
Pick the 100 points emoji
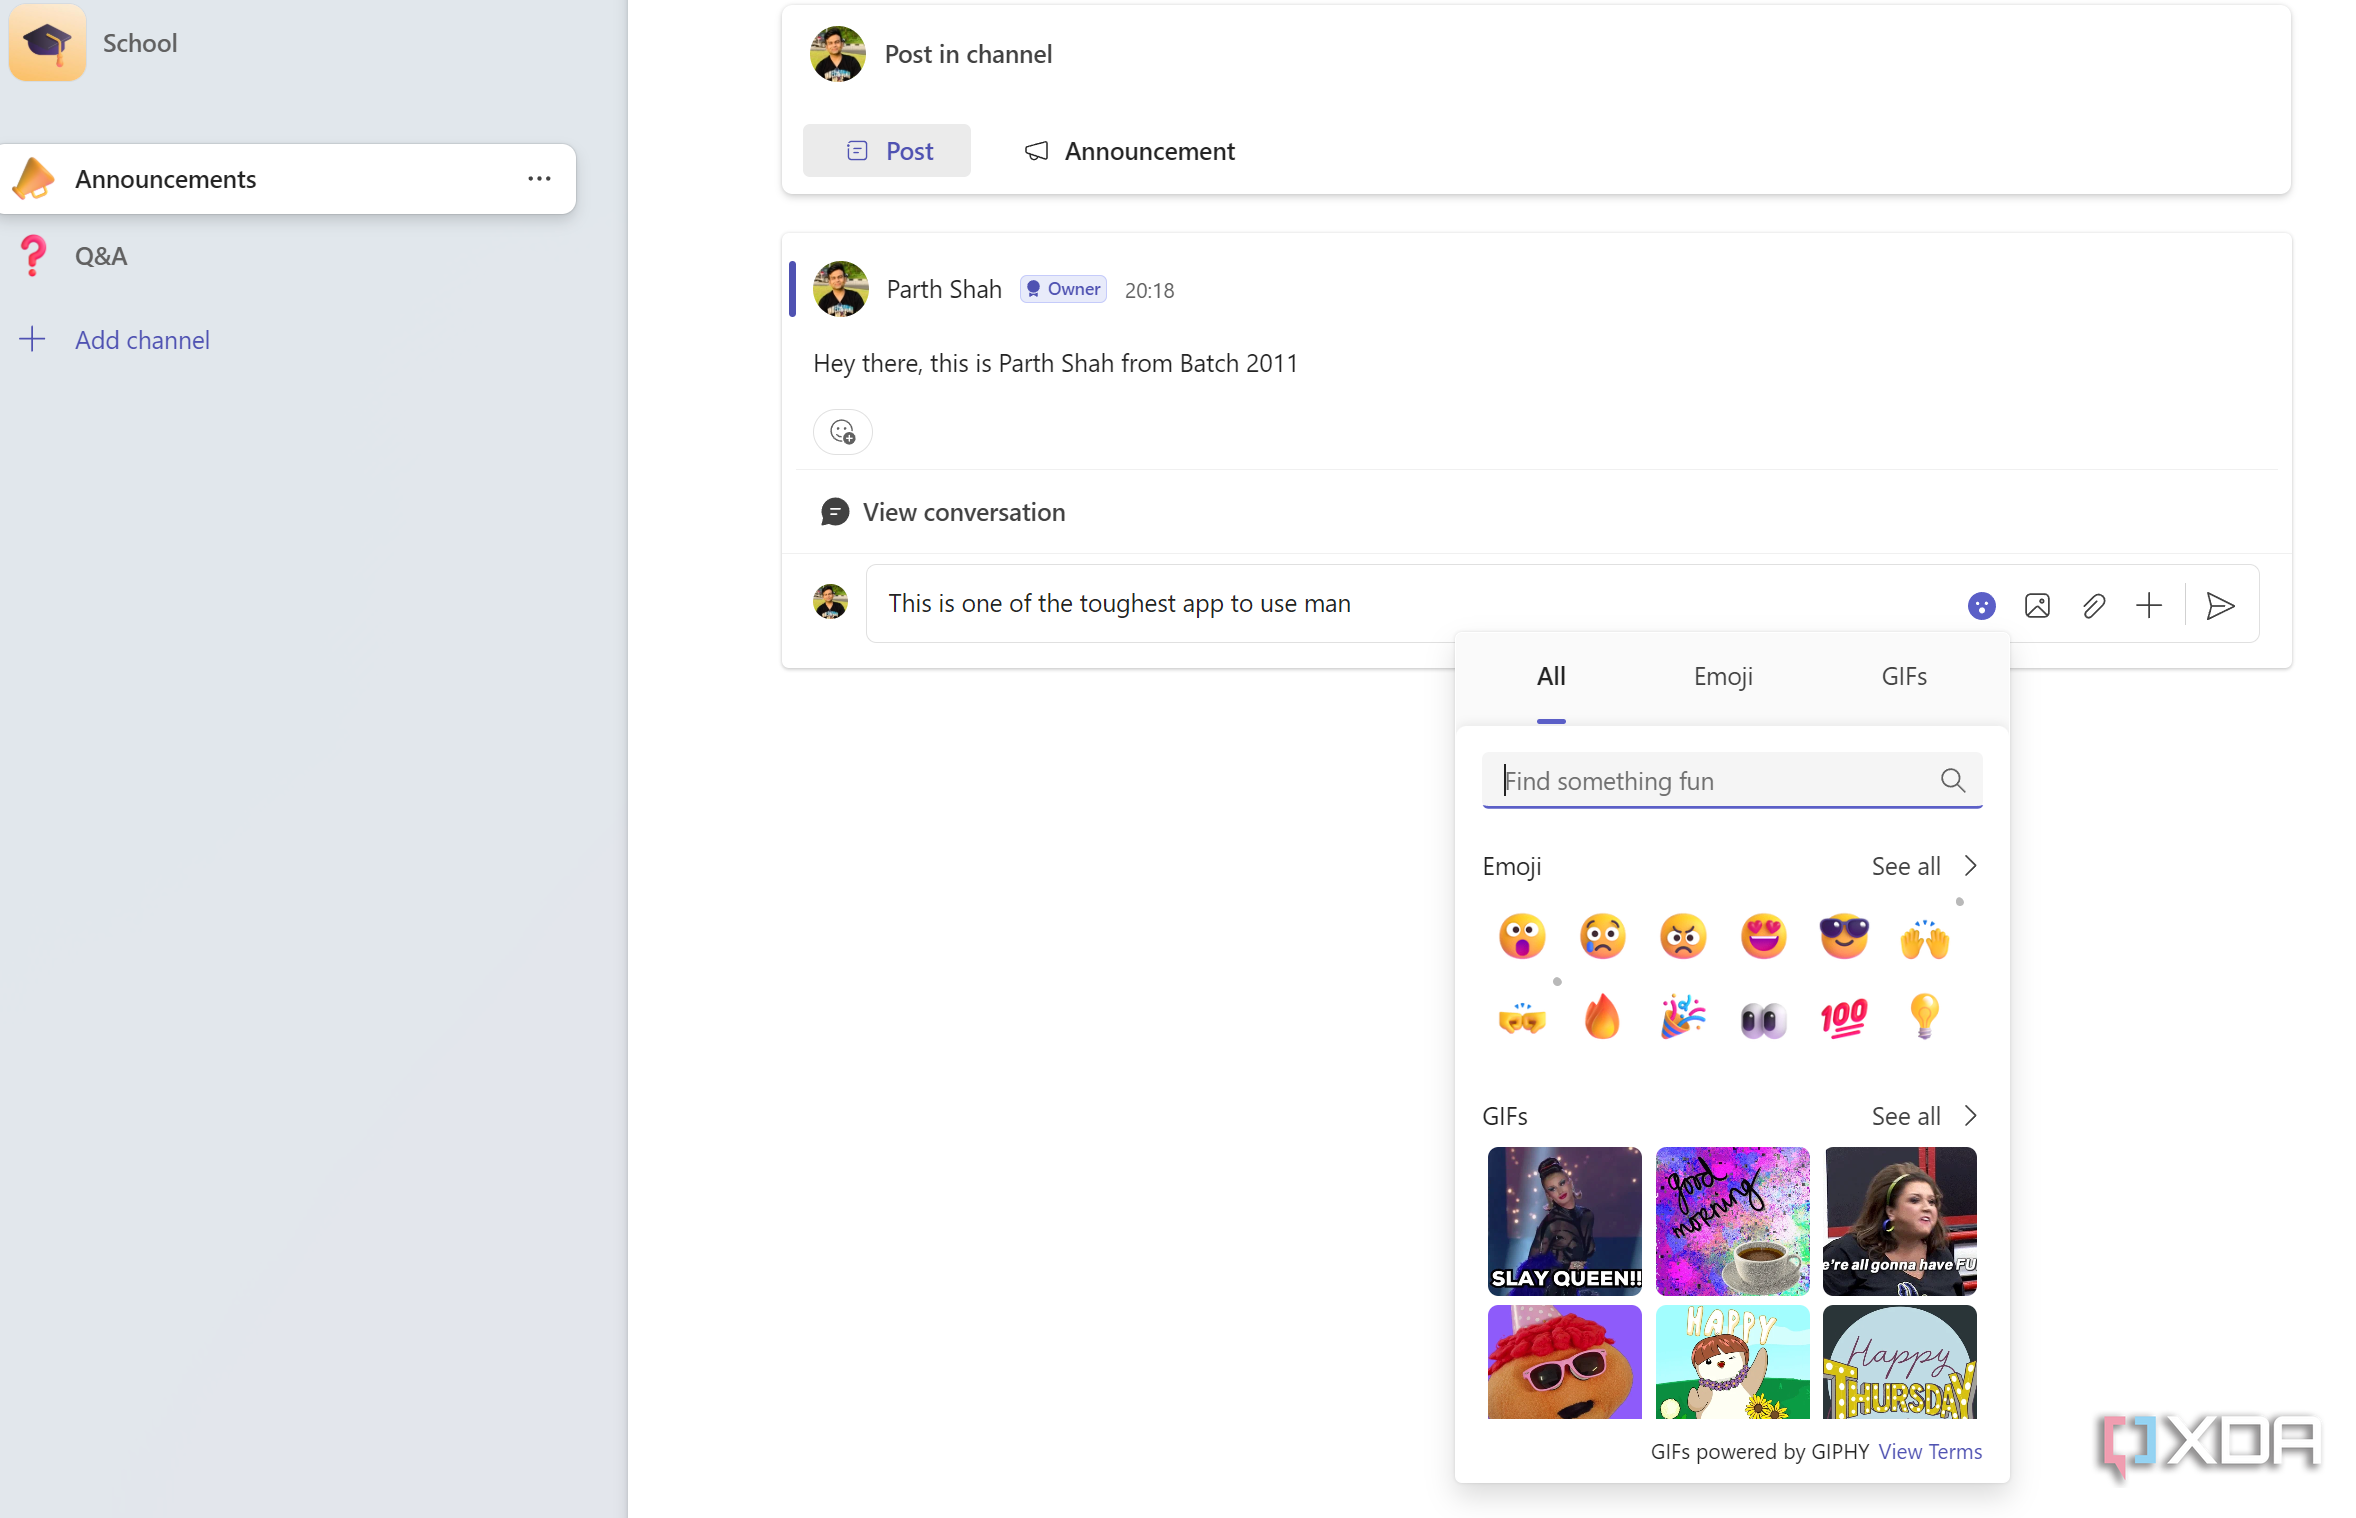click(1844, 1018)
